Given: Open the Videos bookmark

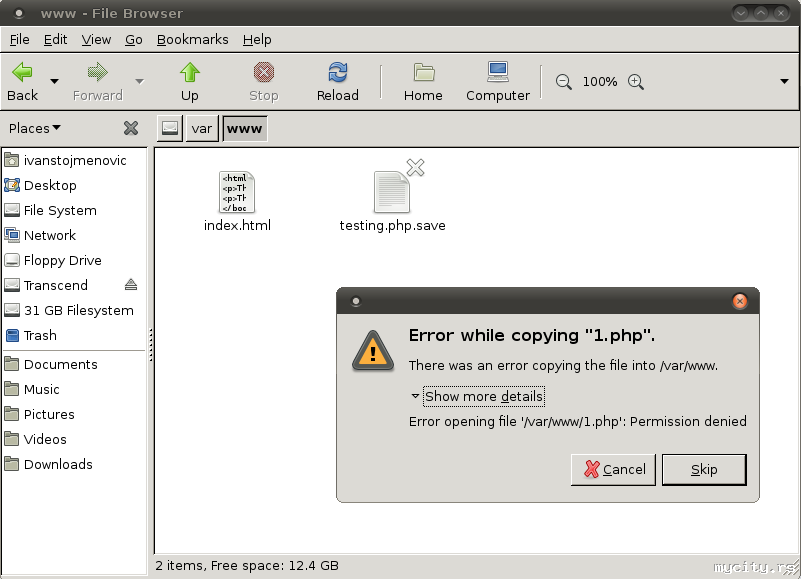Looking at the screenshot, I should [x=74, y=439].
